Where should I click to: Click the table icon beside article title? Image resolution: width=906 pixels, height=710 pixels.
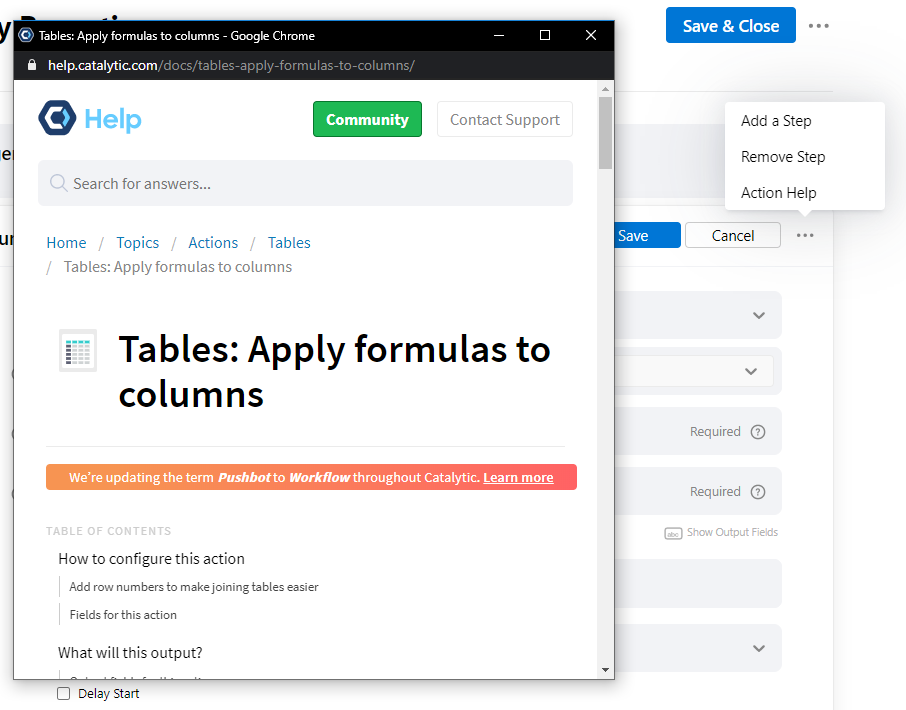(x=78, y=350)
